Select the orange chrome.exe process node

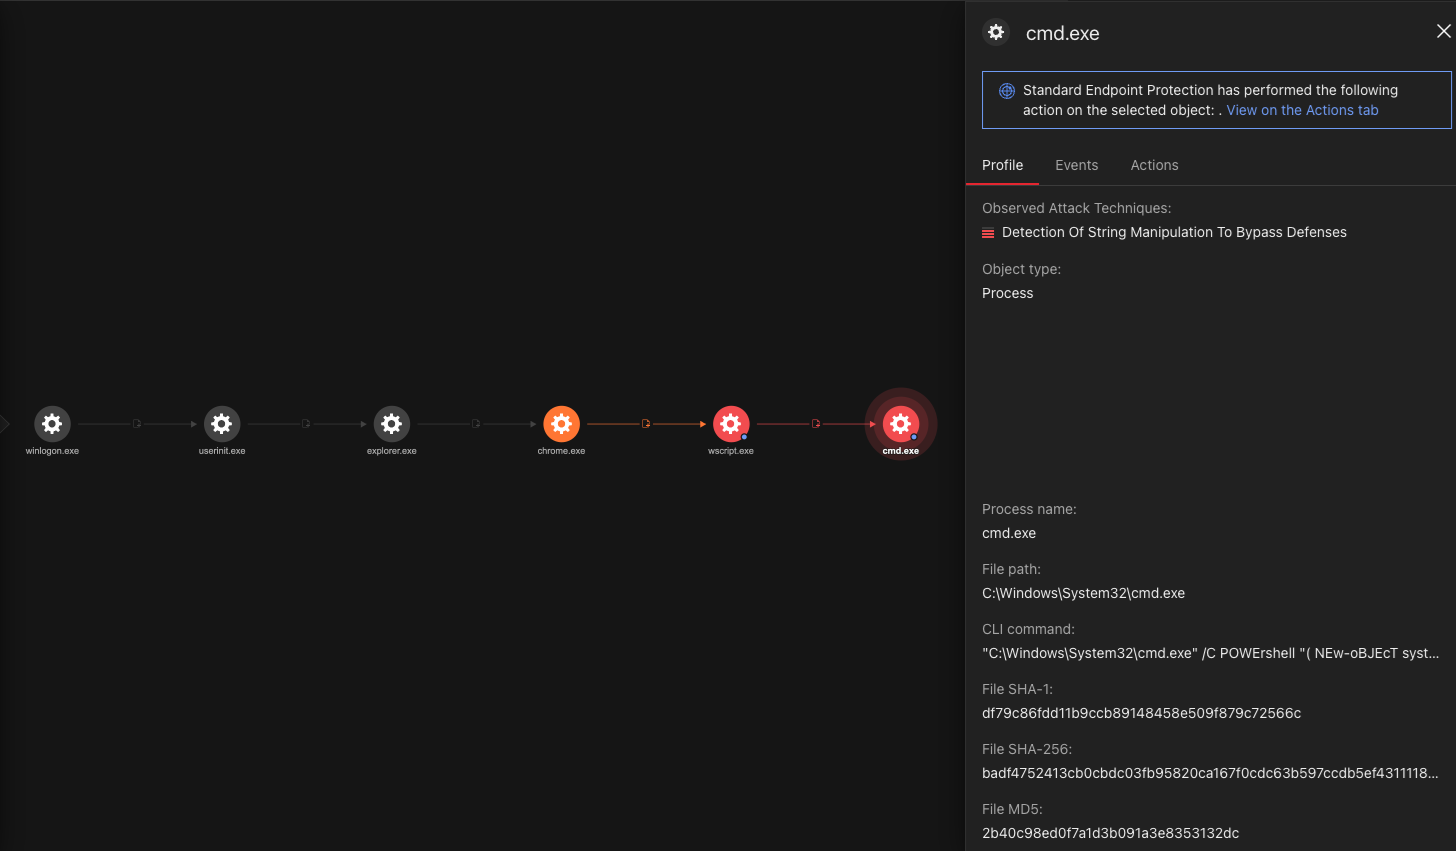561,424
